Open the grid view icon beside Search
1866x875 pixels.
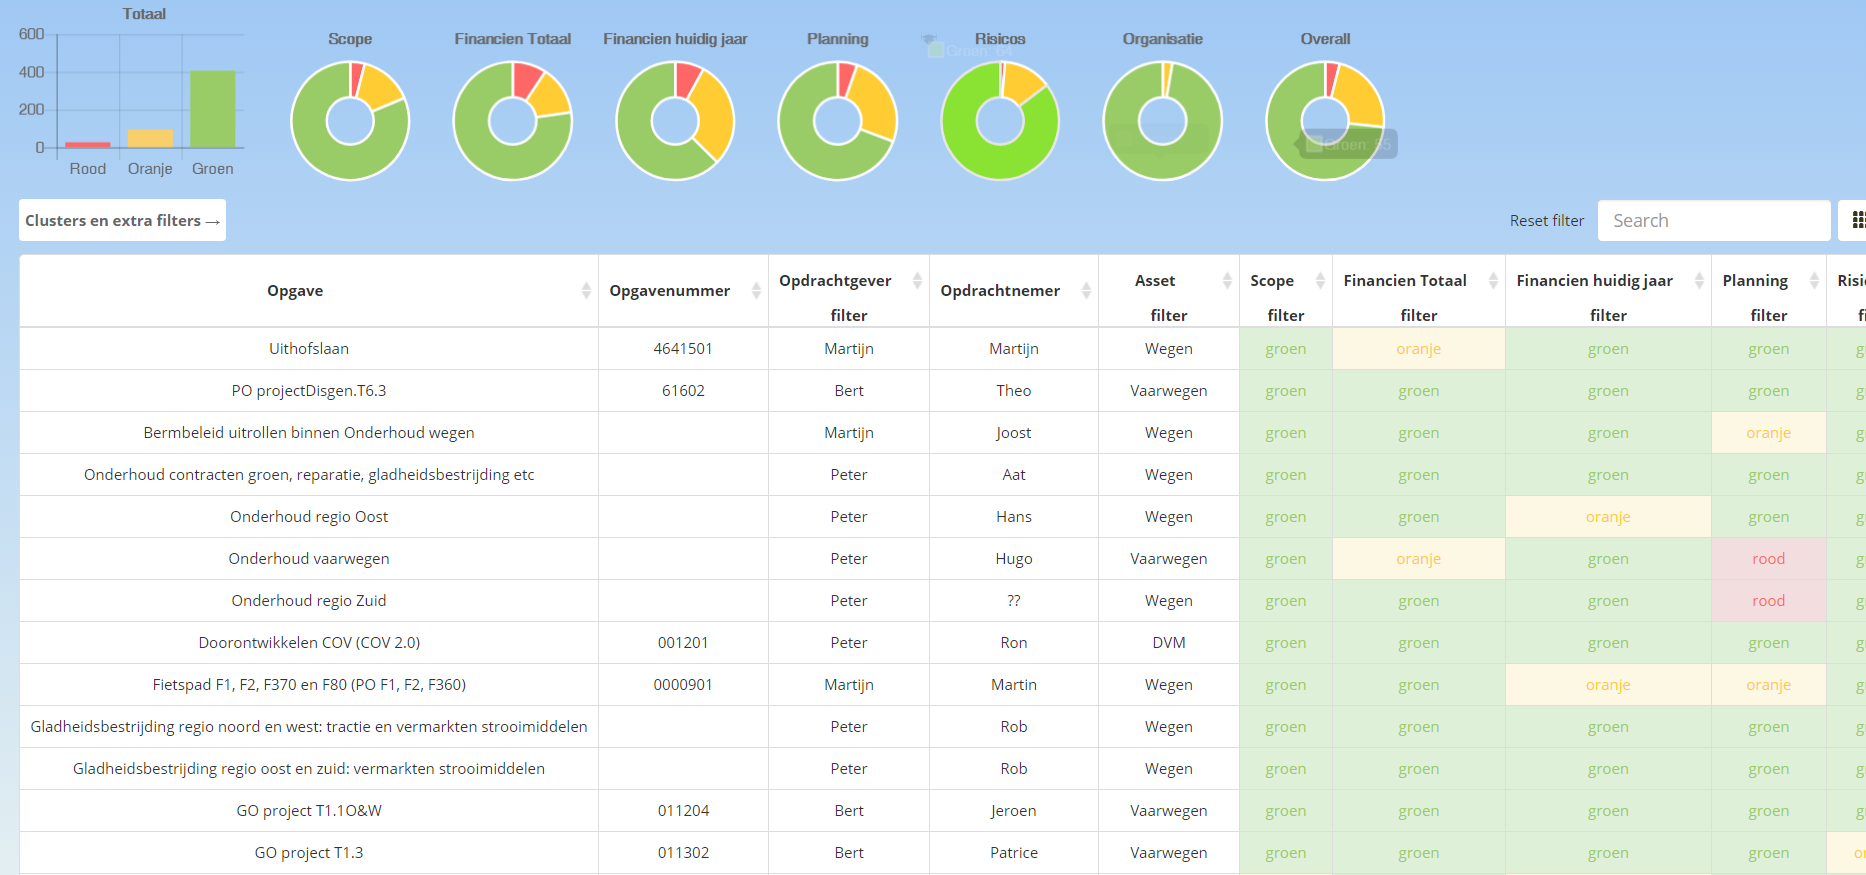[x=1856, y=220]
